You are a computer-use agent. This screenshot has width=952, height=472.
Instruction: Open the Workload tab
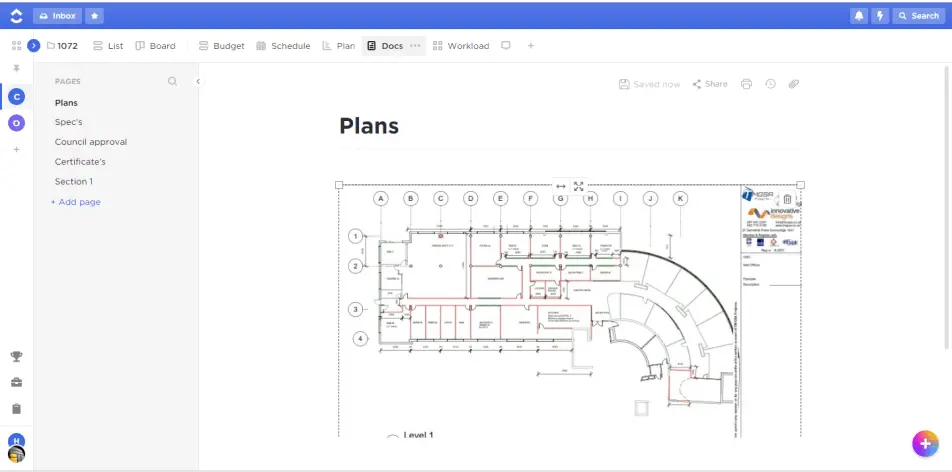461,46
